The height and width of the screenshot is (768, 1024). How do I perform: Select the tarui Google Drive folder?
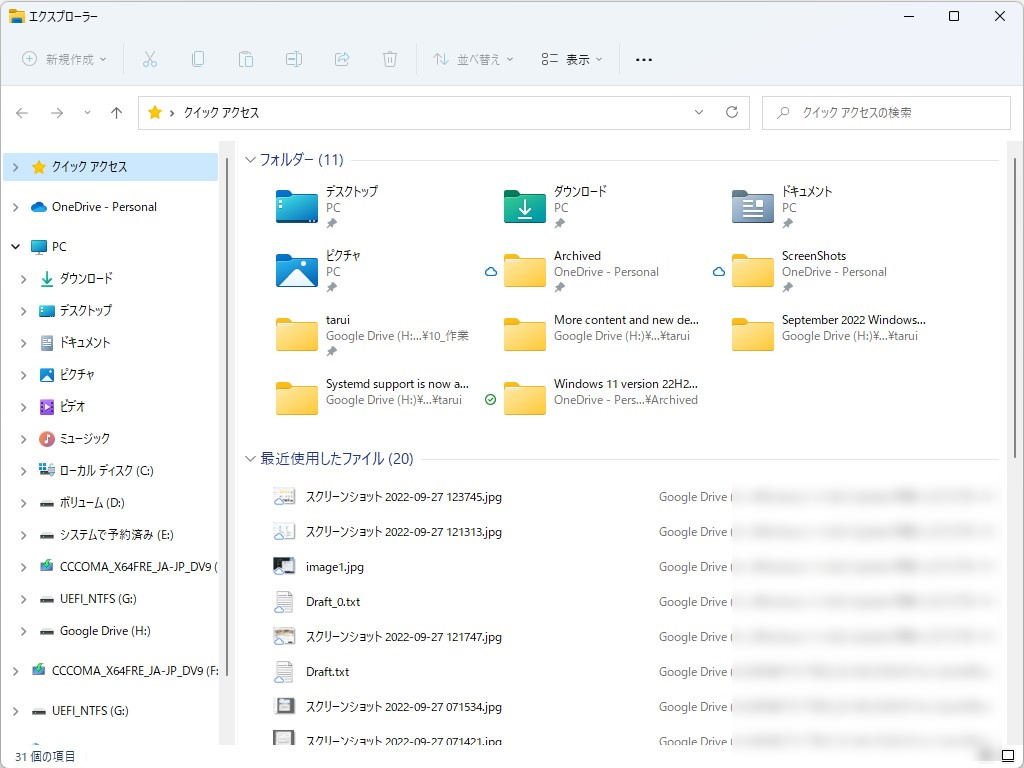pyautogui.click(x=372, y=334)
